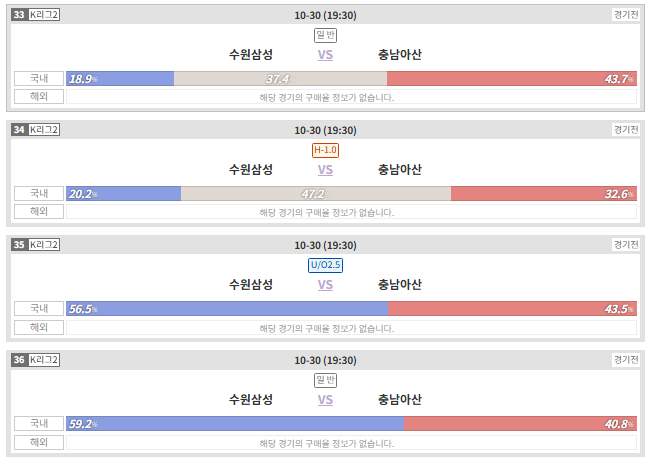Click the 일반 badge in match 33
The width and height of the screenshot is (648, 463).
(325, 35)
